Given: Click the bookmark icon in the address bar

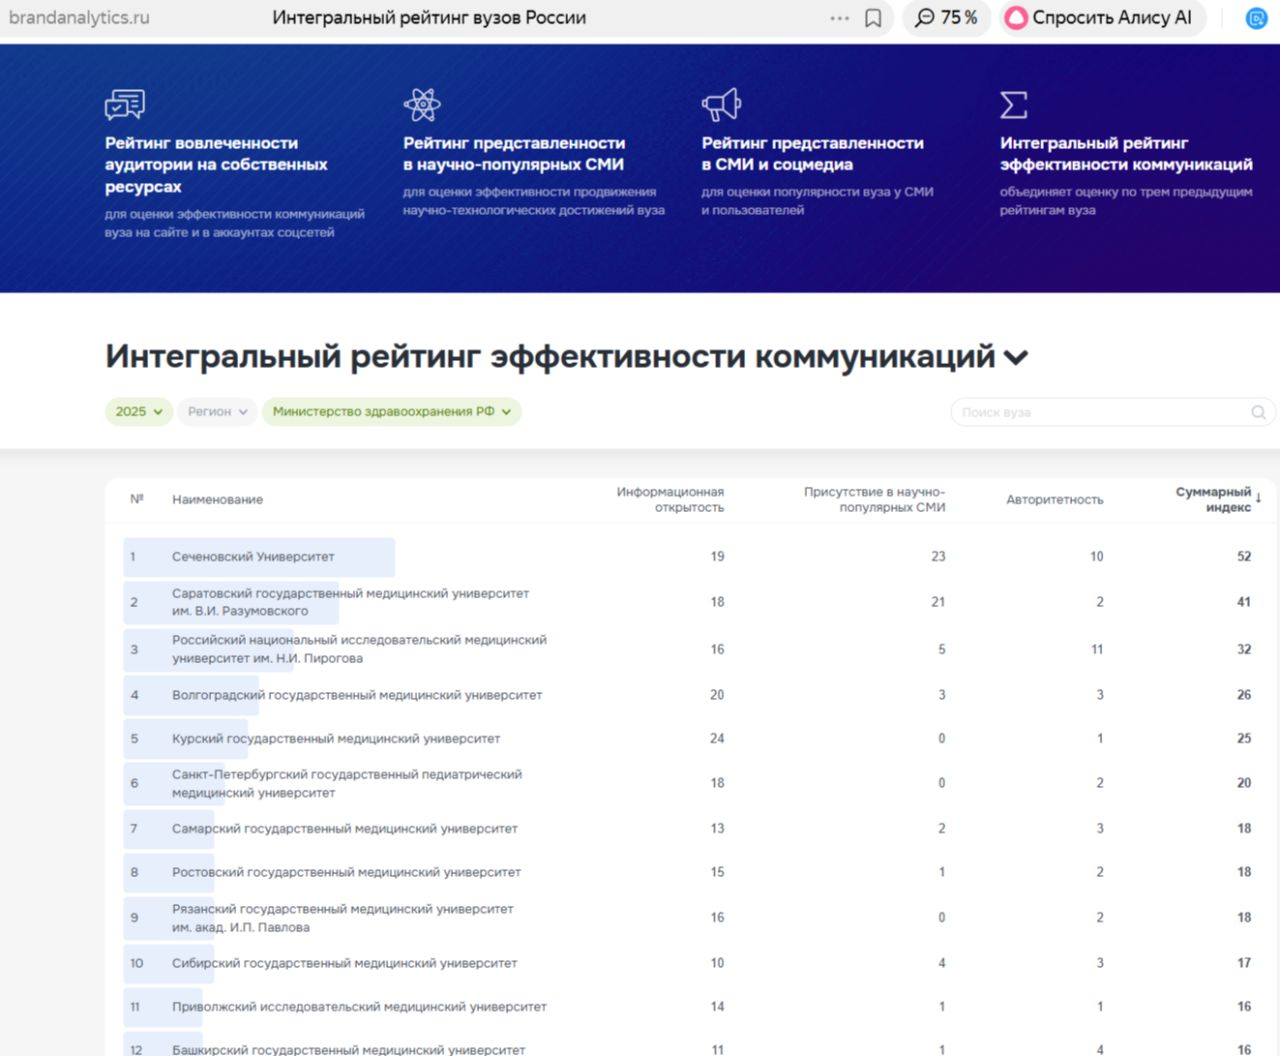Looking at the screenshot, I should point(873,18).
